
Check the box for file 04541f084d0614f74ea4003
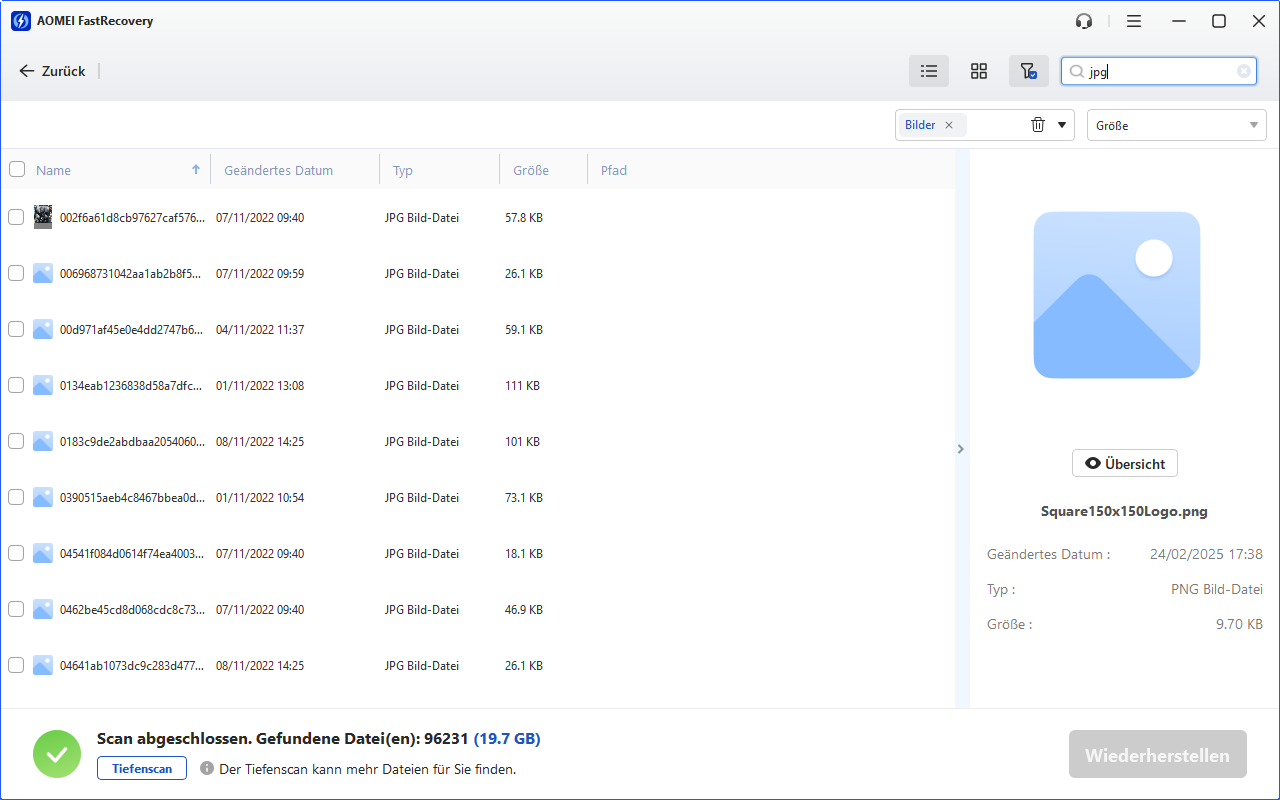point(16,553)
